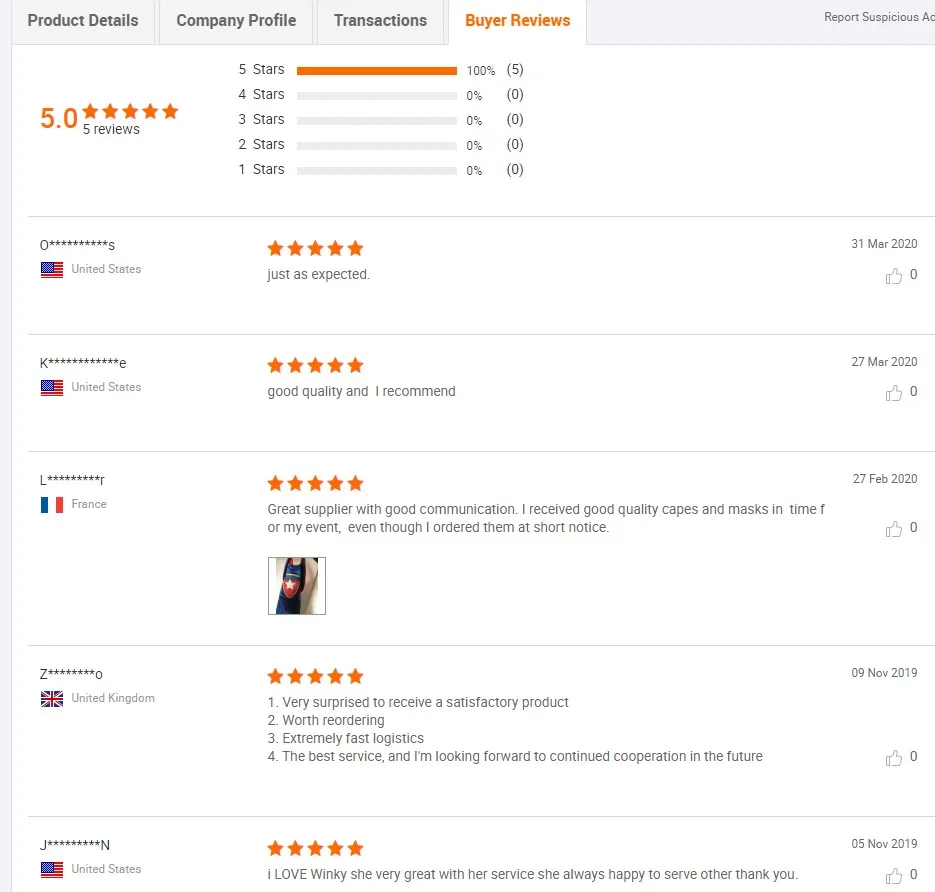
Task: Open the Product Details tab
Action: click(x=83, y=21)
